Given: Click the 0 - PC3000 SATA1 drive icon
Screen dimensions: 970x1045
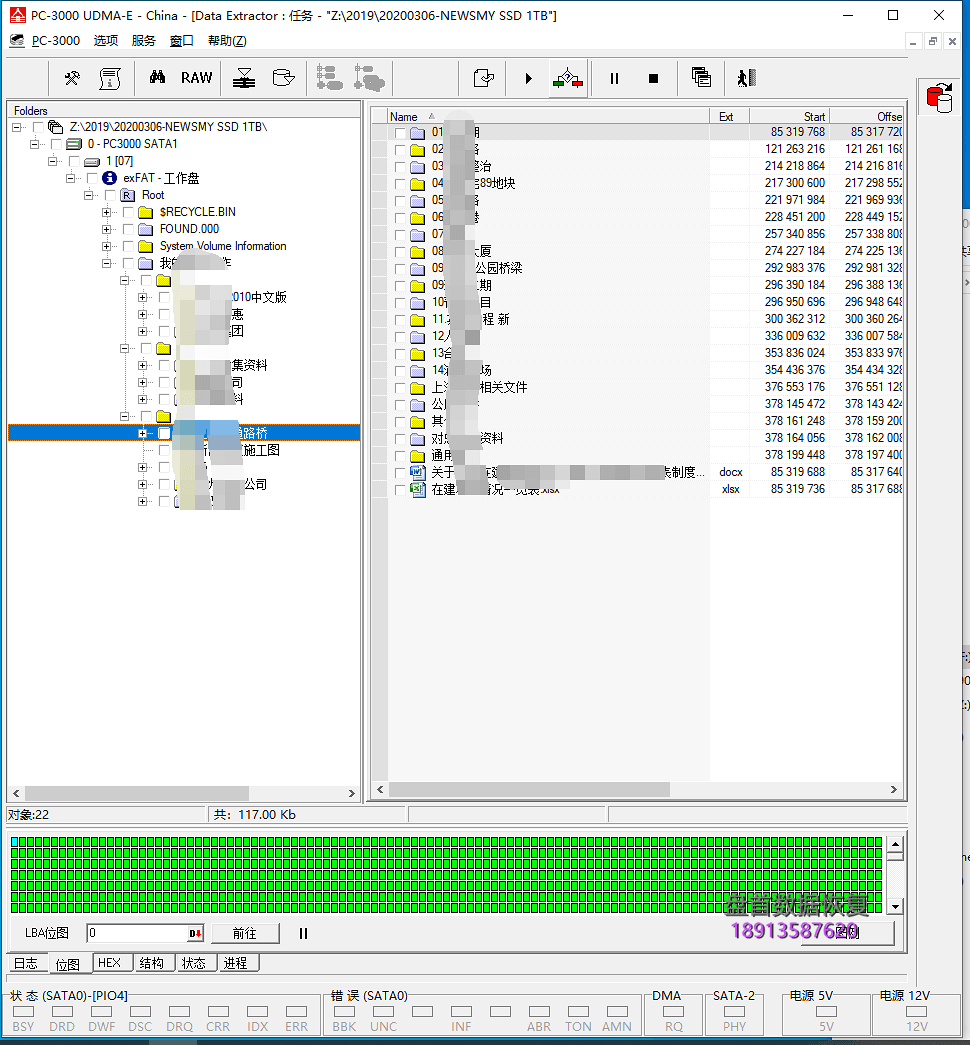Looking at the screenshot, I should pyautogui.click(x=74, y=144).
